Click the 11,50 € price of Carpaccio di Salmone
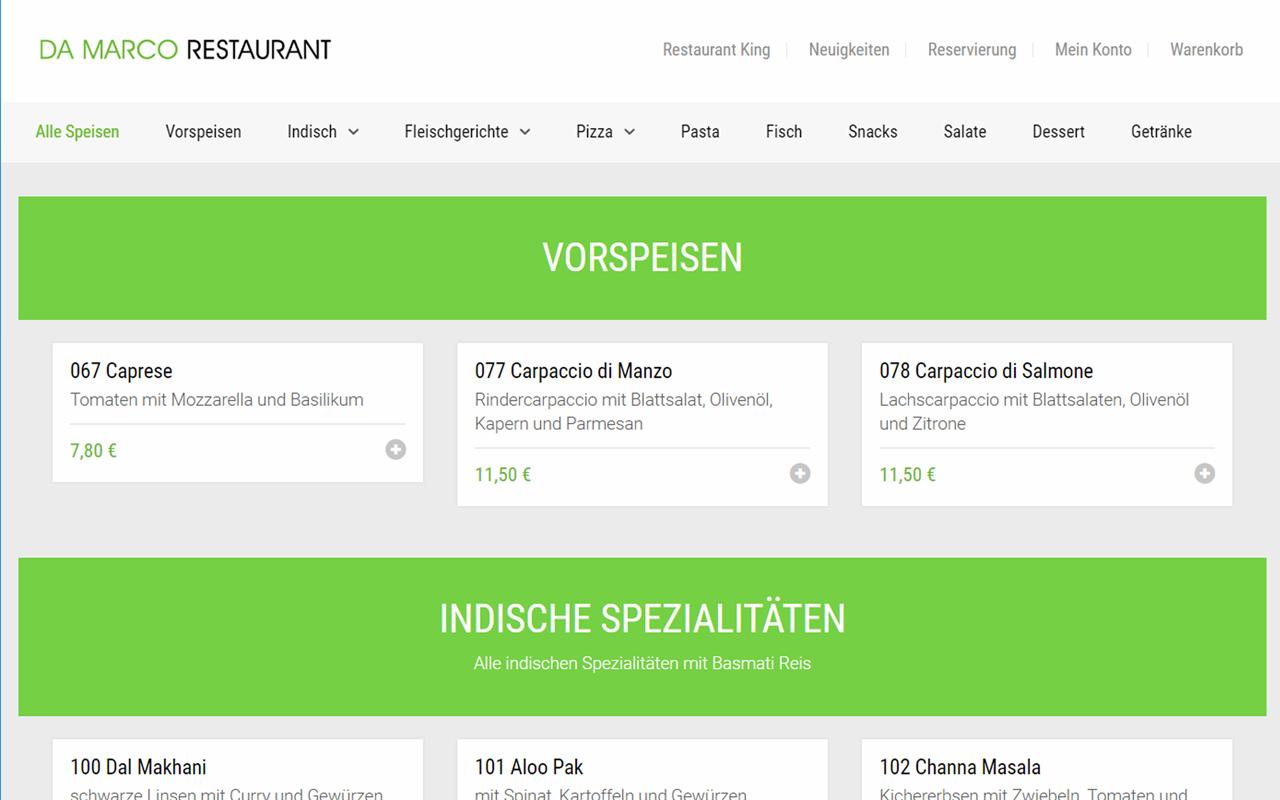The width and height of the screenshot is (1280, 800). (x=907, y=475)
